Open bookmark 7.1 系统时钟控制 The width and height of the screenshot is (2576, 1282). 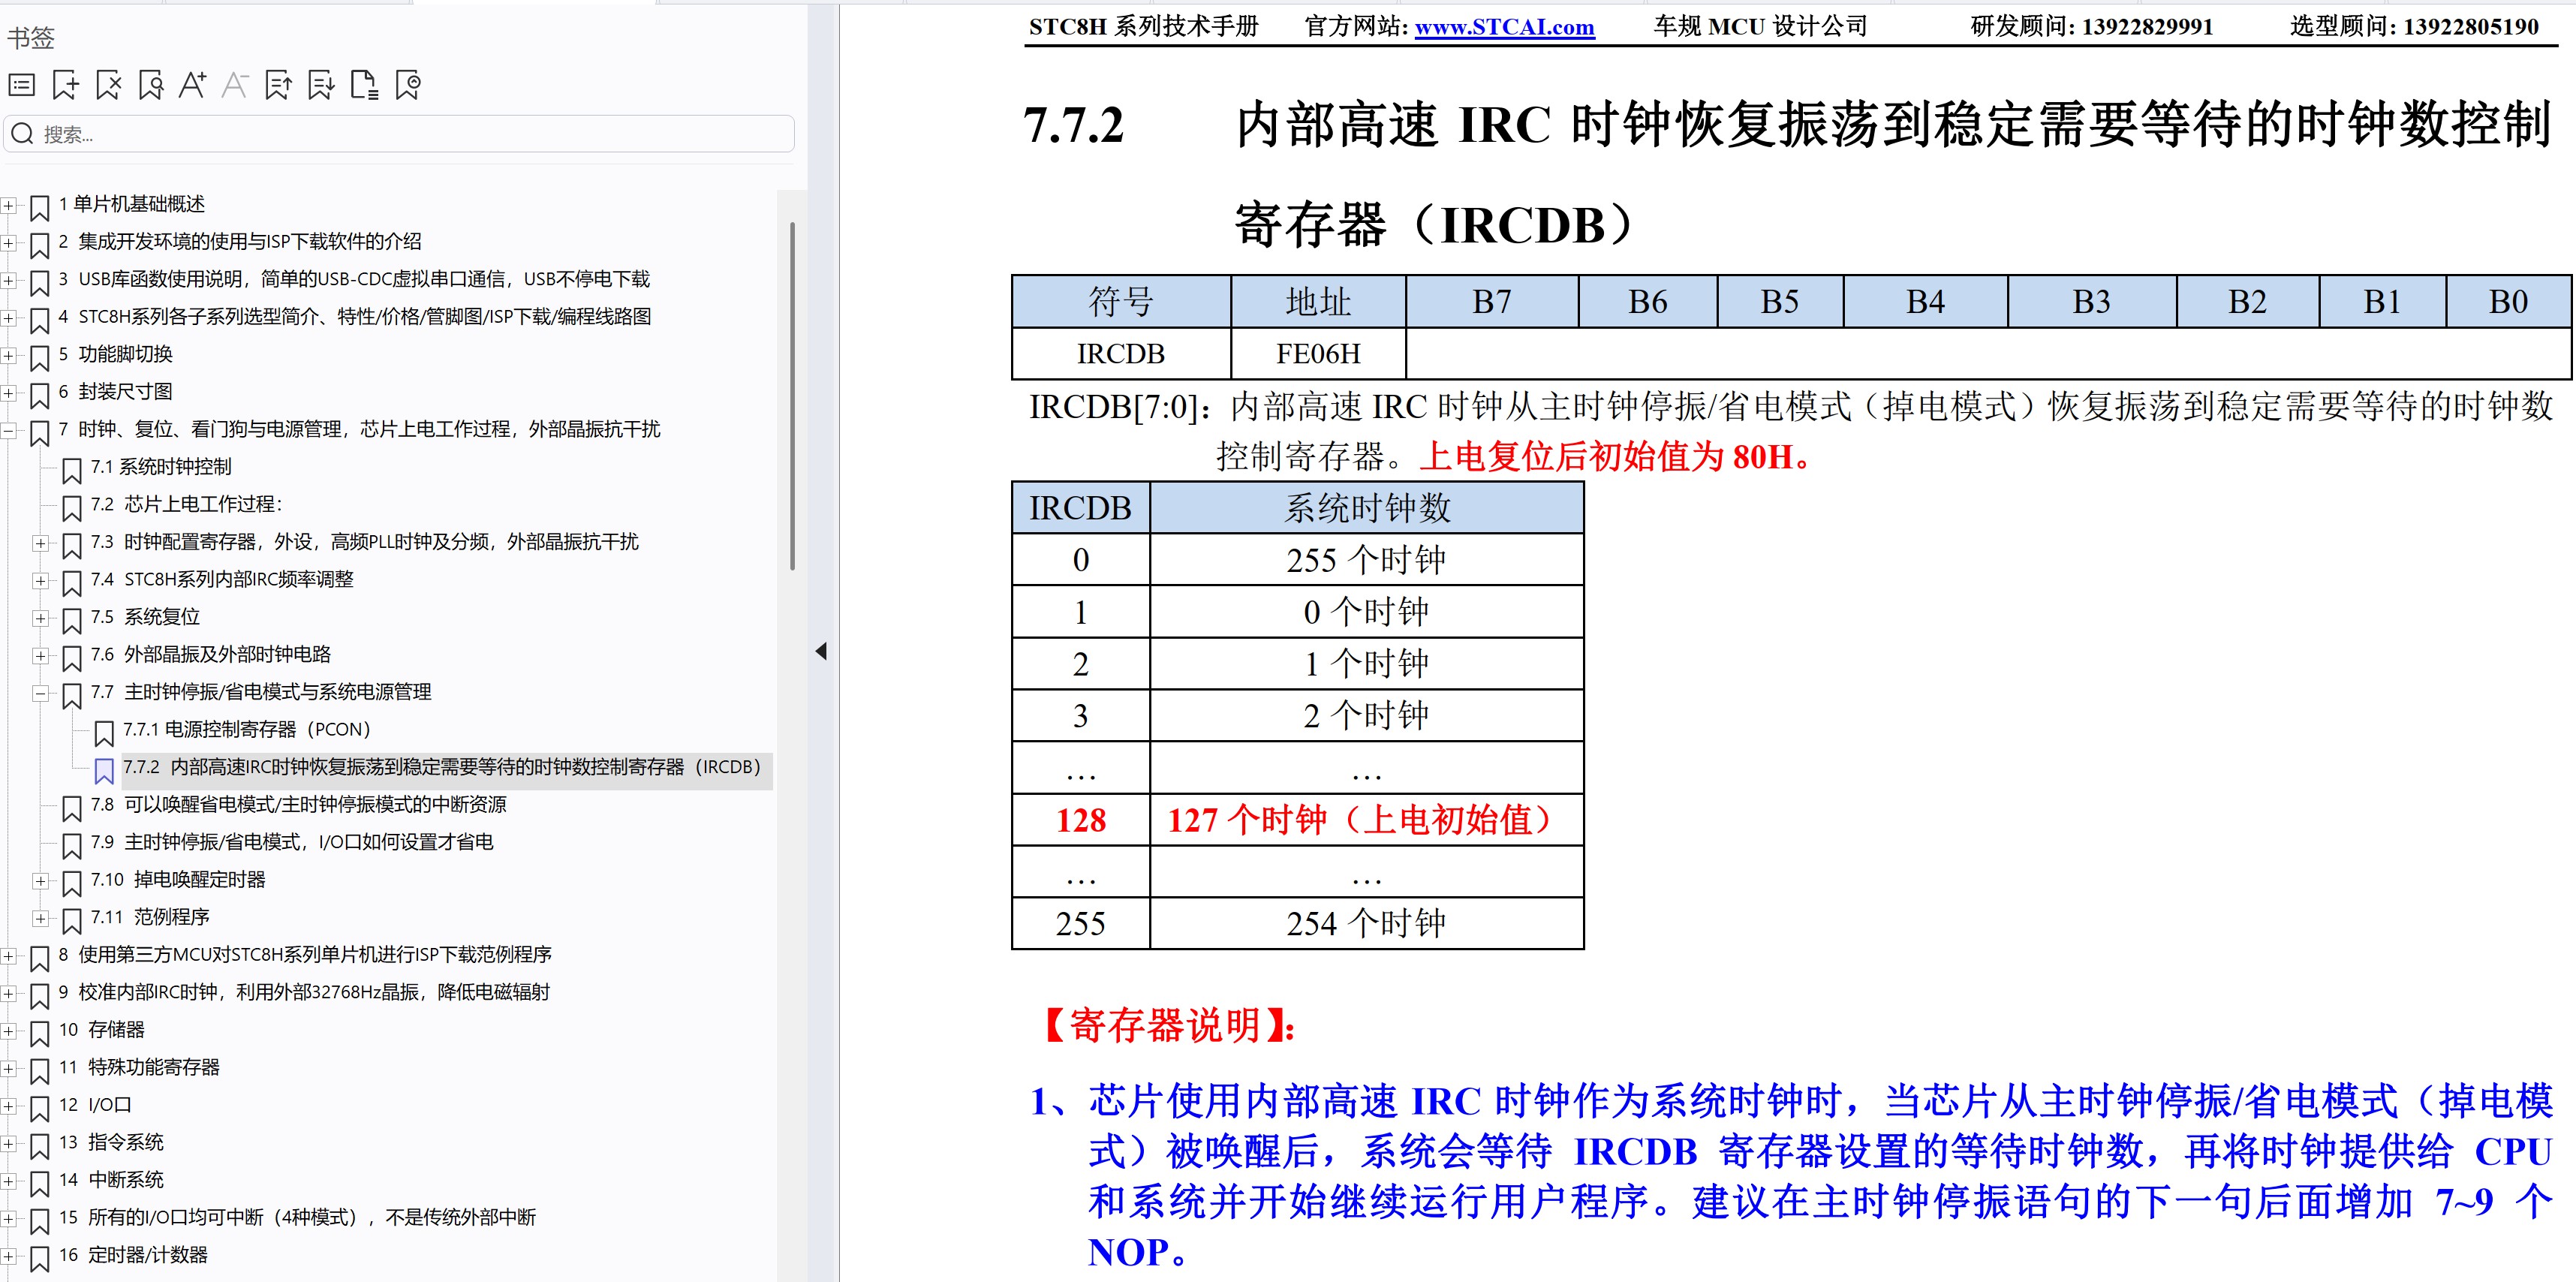coord(160,467)
